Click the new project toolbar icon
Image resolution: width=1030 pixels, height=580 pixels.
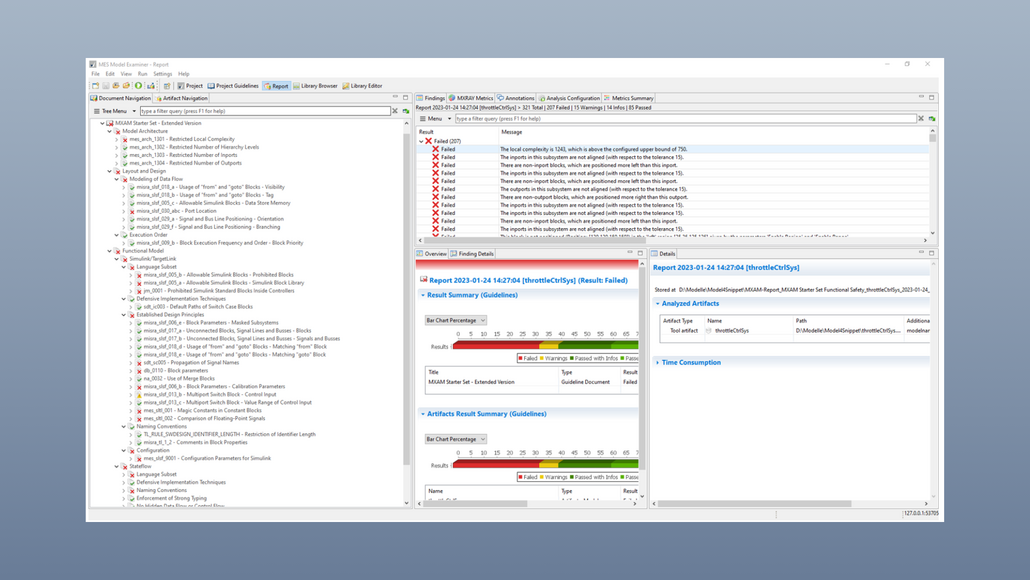point(95,86)
